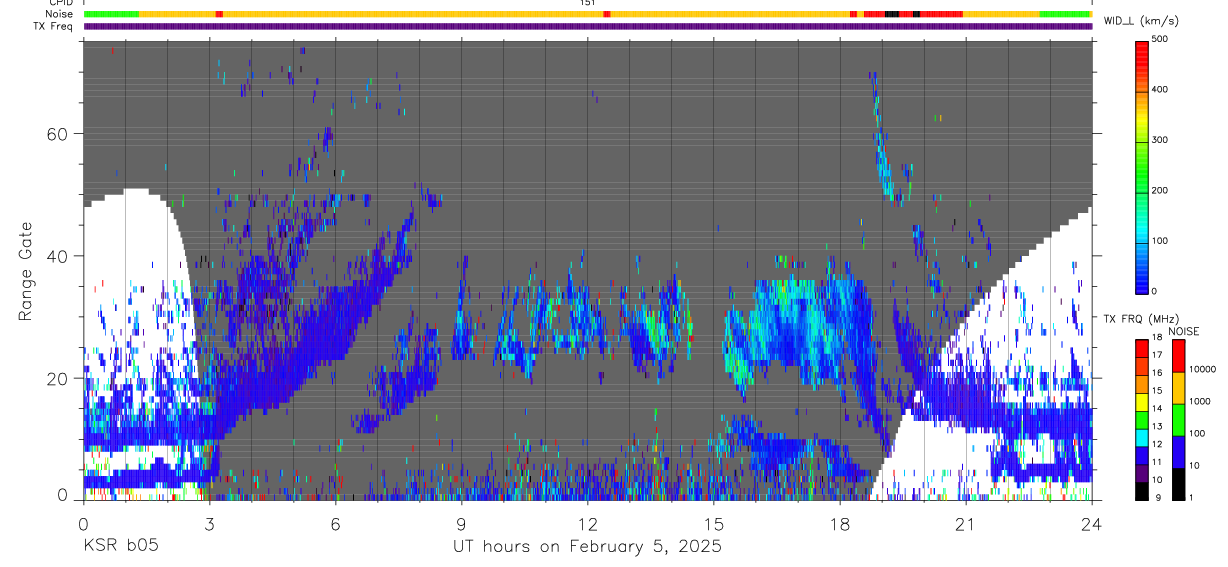Click the 14 tick on the TX FRQ legend
Viewport: 1228px width, 567px height.
point(1157,409)
